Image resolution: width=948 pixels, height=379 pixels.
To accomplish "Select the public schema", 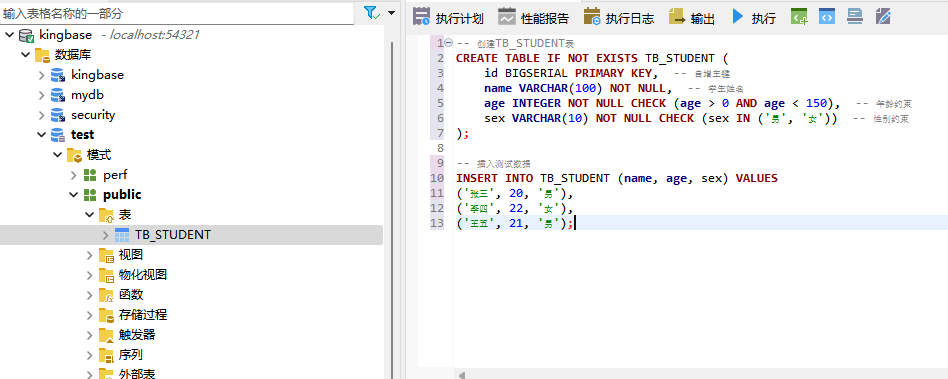I will pyautogui.click(x=122, y=195).
